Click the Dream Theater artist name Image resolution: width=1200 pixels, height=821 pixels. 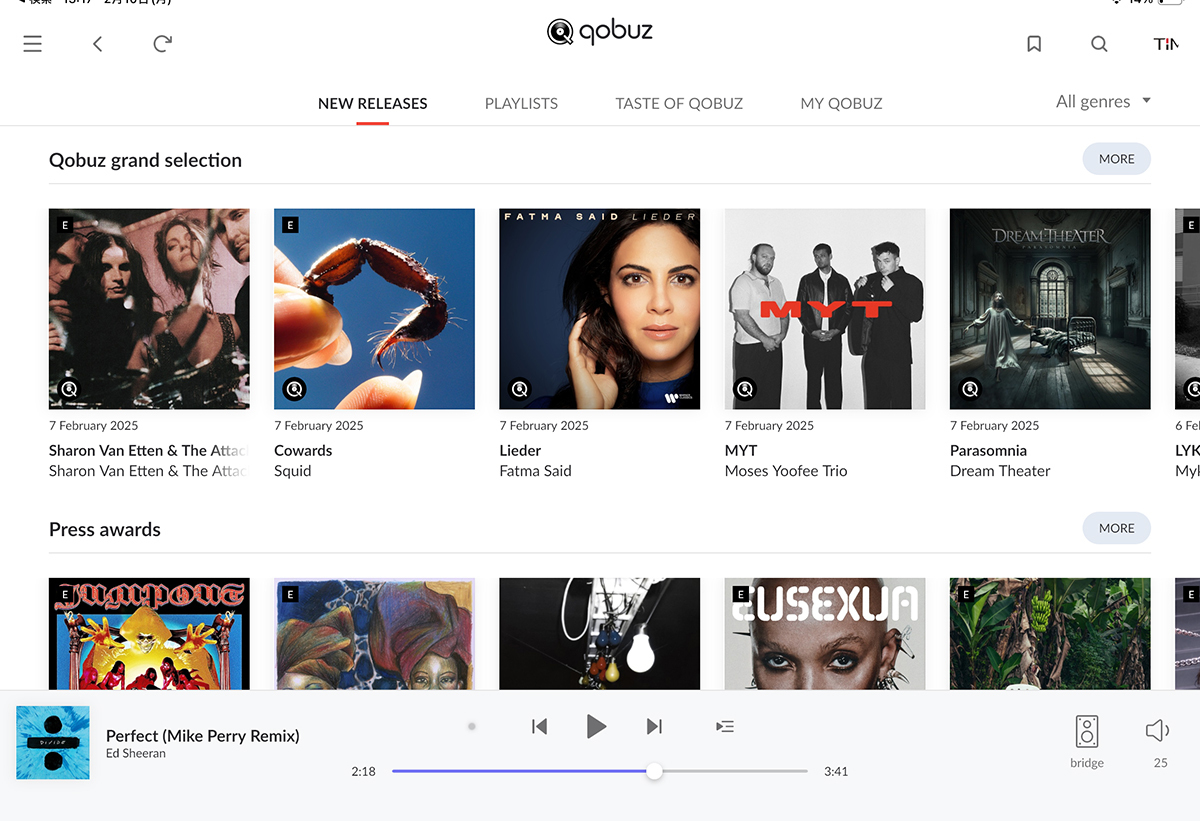pos(1000,471)
